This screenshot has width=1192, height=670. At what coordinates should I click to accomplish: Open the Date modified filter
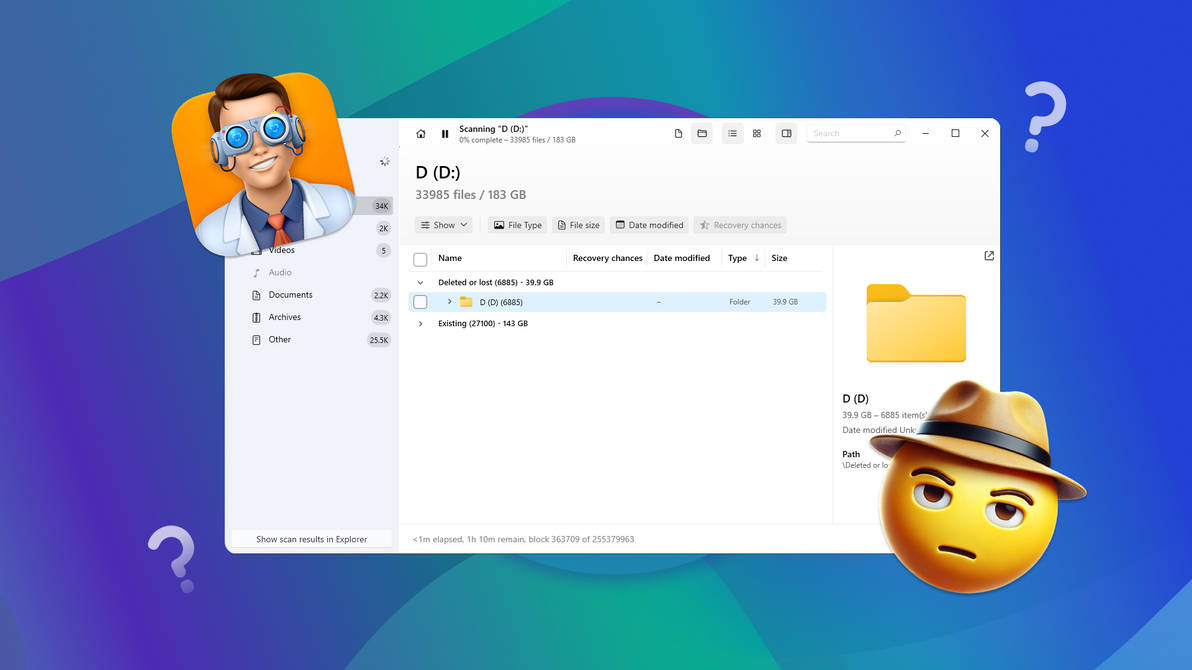[x=649, y=225]
